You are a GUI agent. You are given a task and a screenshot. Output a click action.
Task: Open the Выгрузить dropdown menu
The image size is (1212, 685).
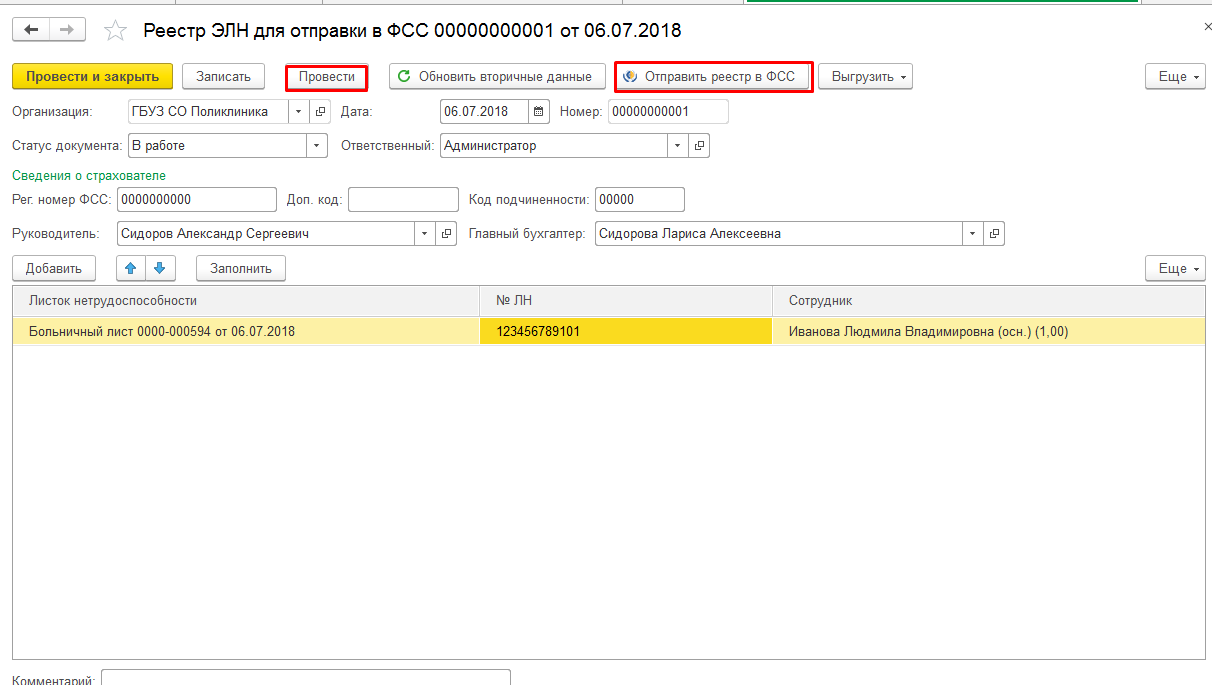(865, 77)
